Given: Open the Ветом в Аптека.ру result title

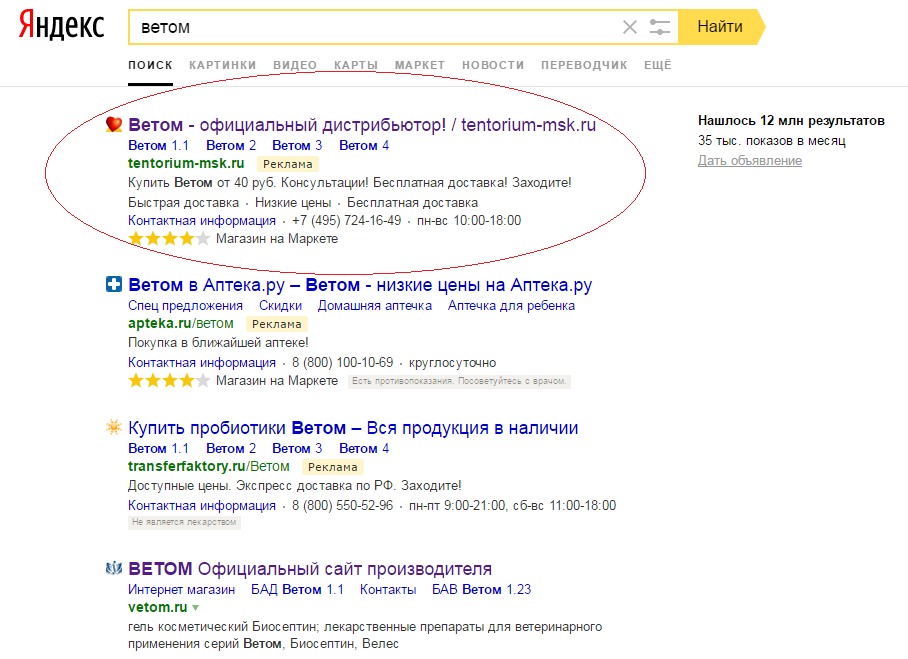Looking at the screenshot, I should coord(360,286).
